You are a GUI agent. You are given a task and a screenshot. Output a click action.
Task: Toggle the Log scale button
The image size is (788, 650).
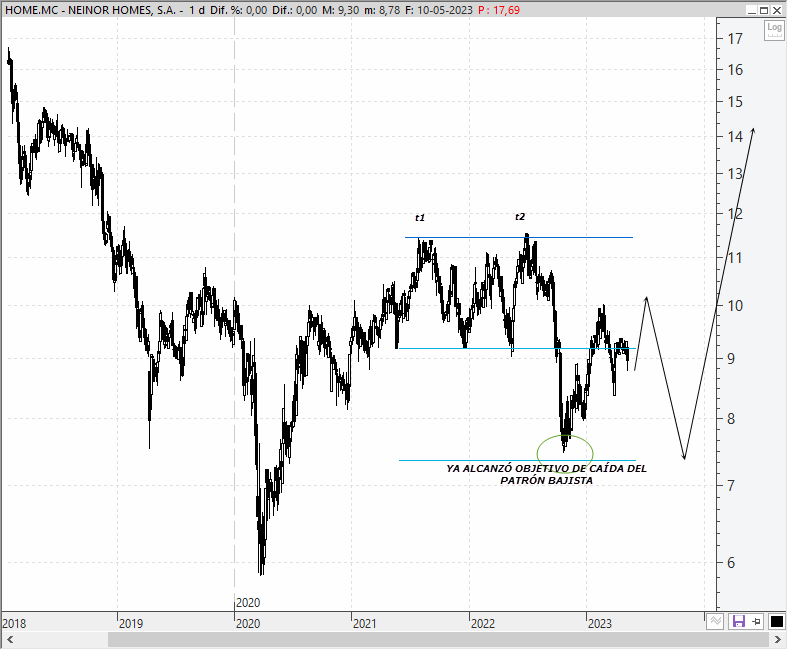point(774,30)
